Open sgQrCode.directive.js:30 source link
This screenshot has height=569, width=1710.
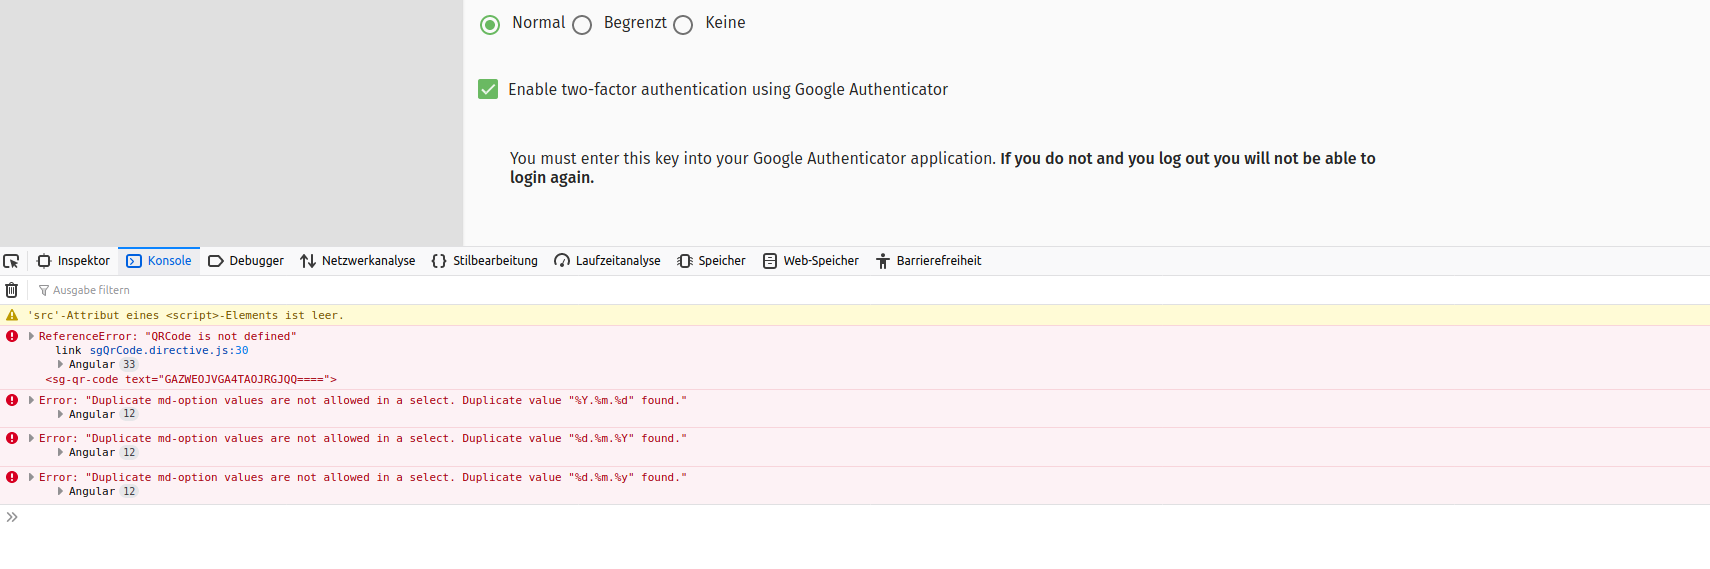169,351
